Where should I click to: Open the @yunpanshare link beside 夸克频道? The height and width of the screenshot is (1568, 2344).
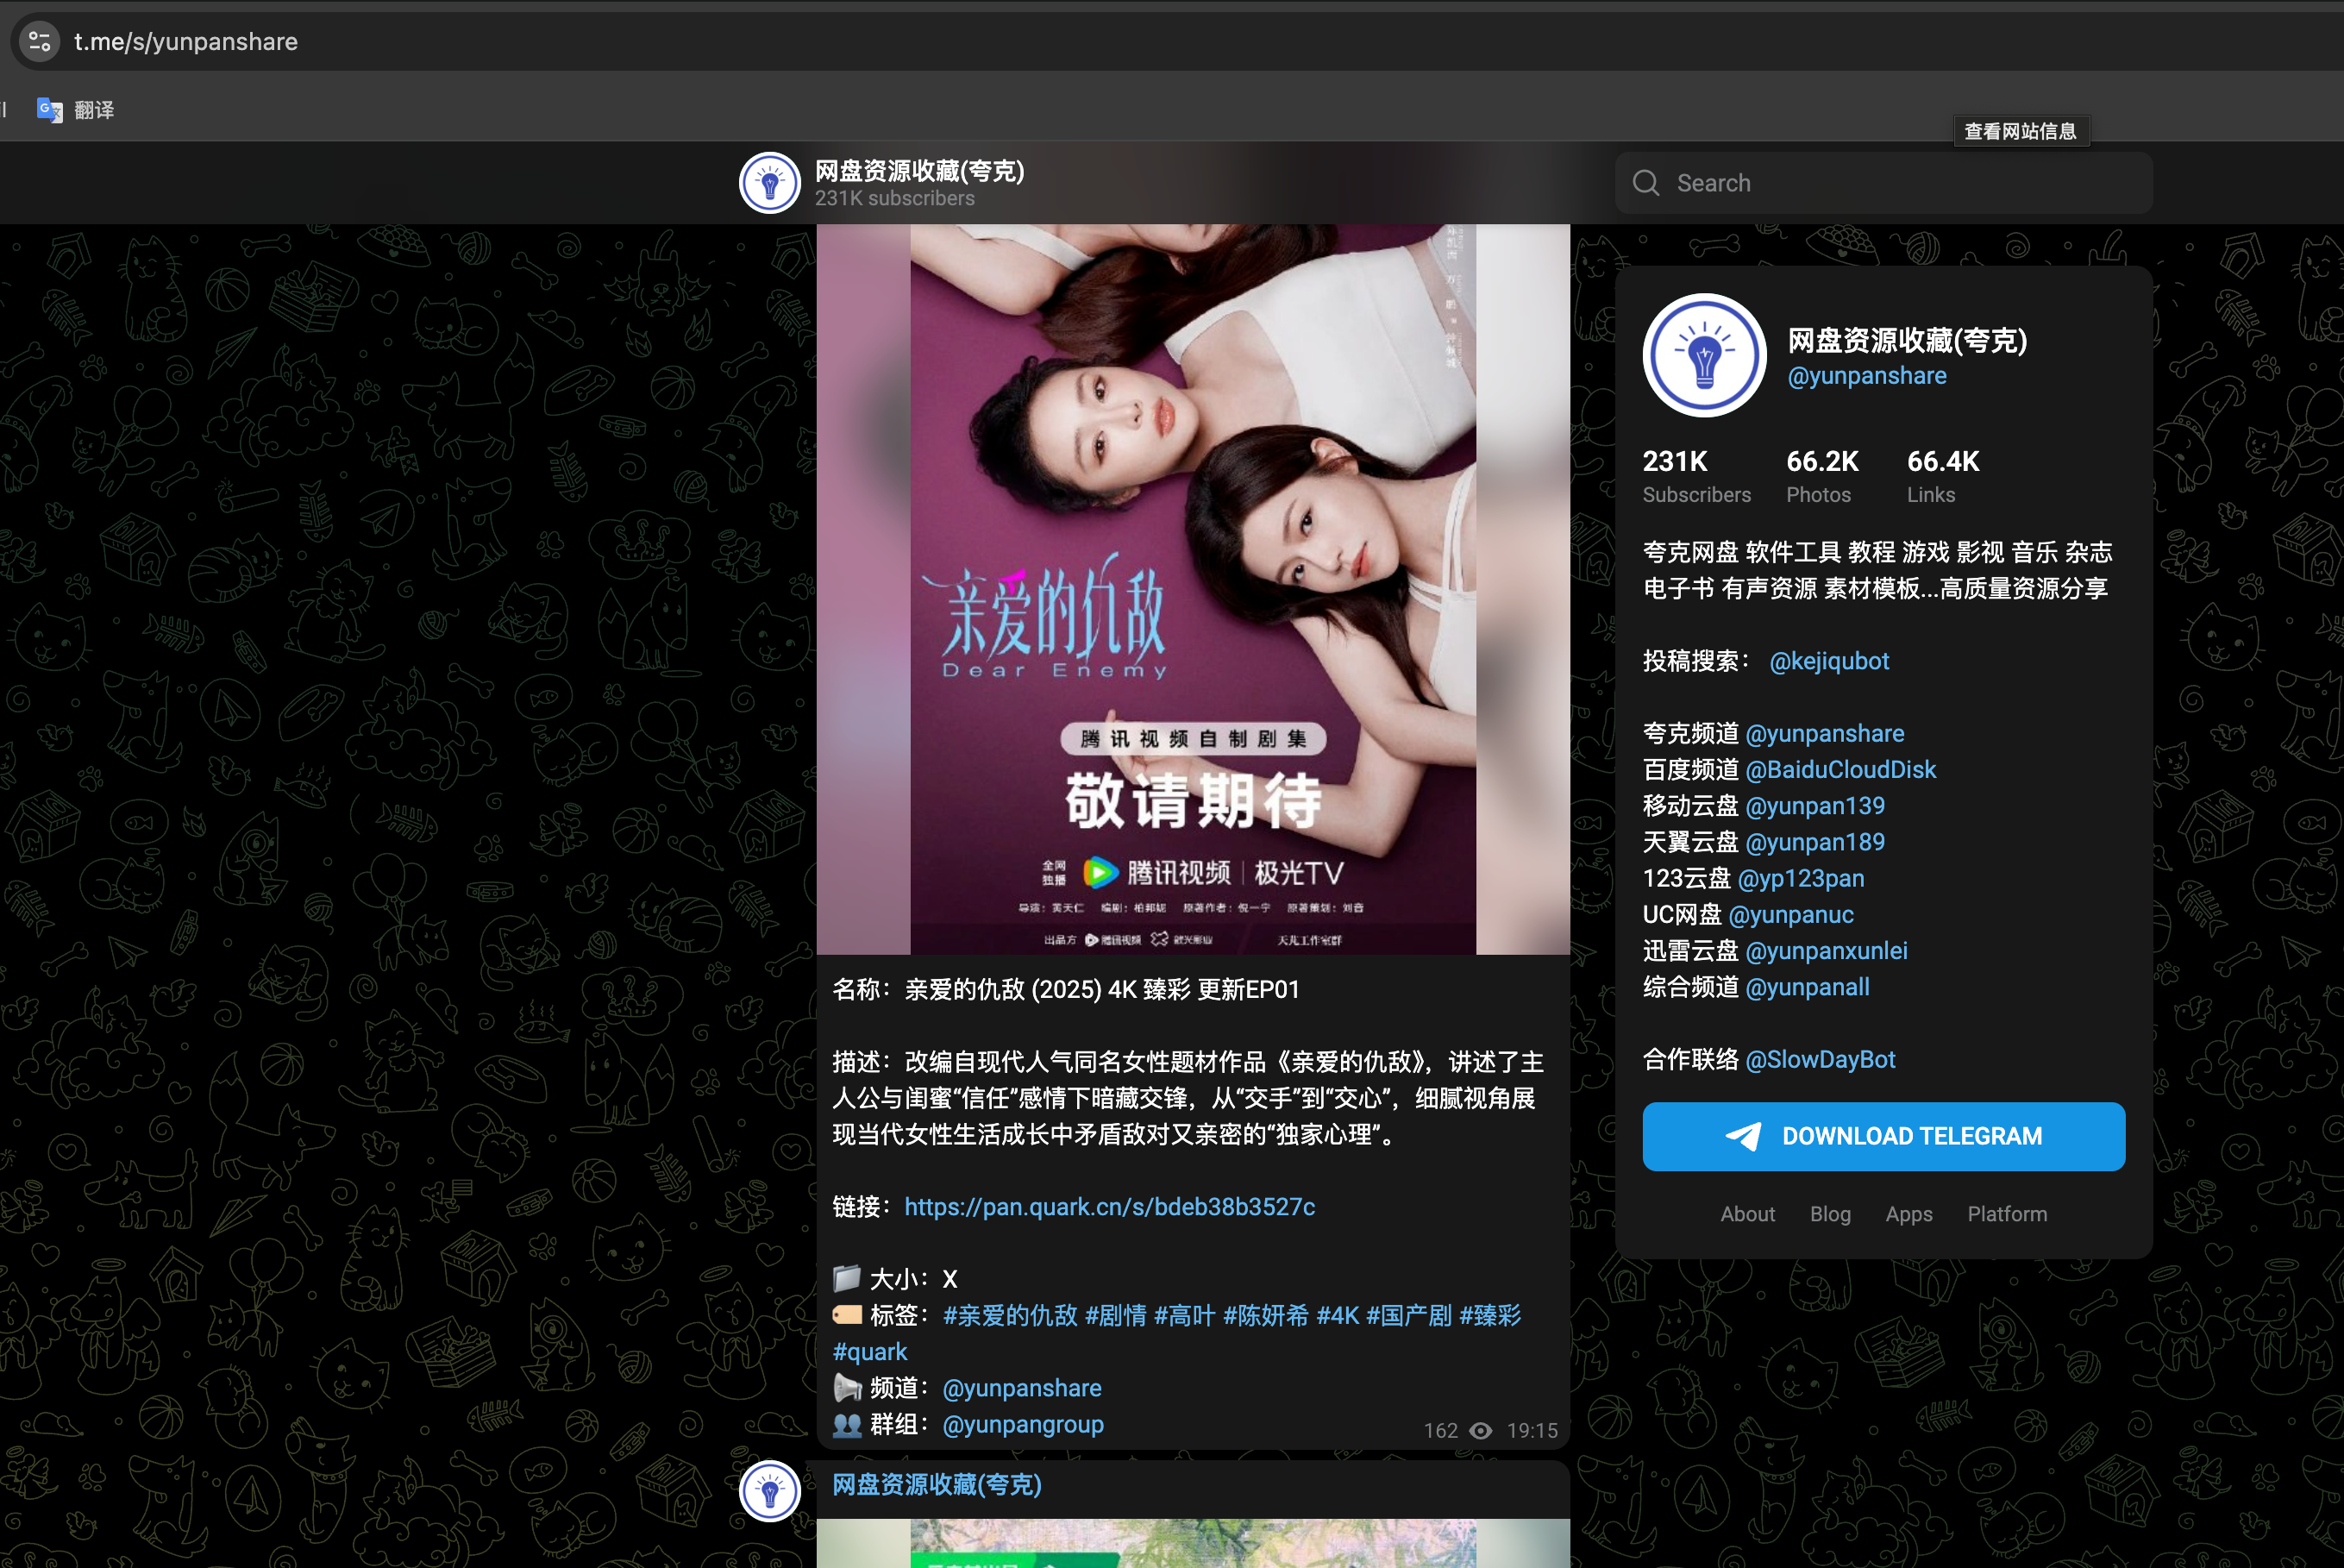point(1824,734)
